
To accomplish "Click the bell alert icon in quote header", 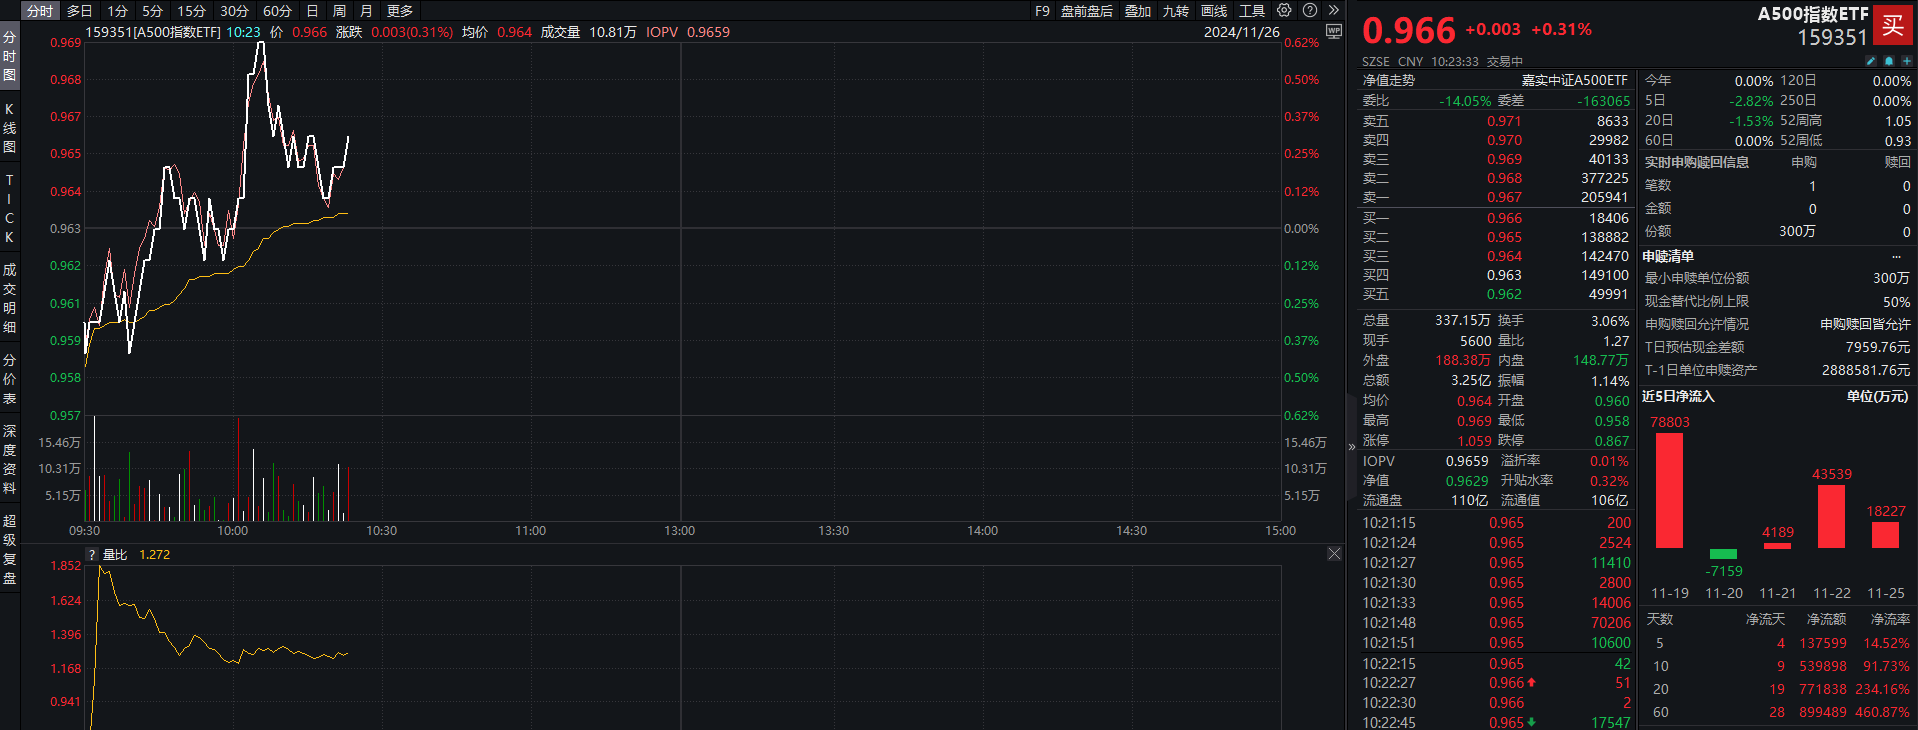I will tap(1888, 61).
